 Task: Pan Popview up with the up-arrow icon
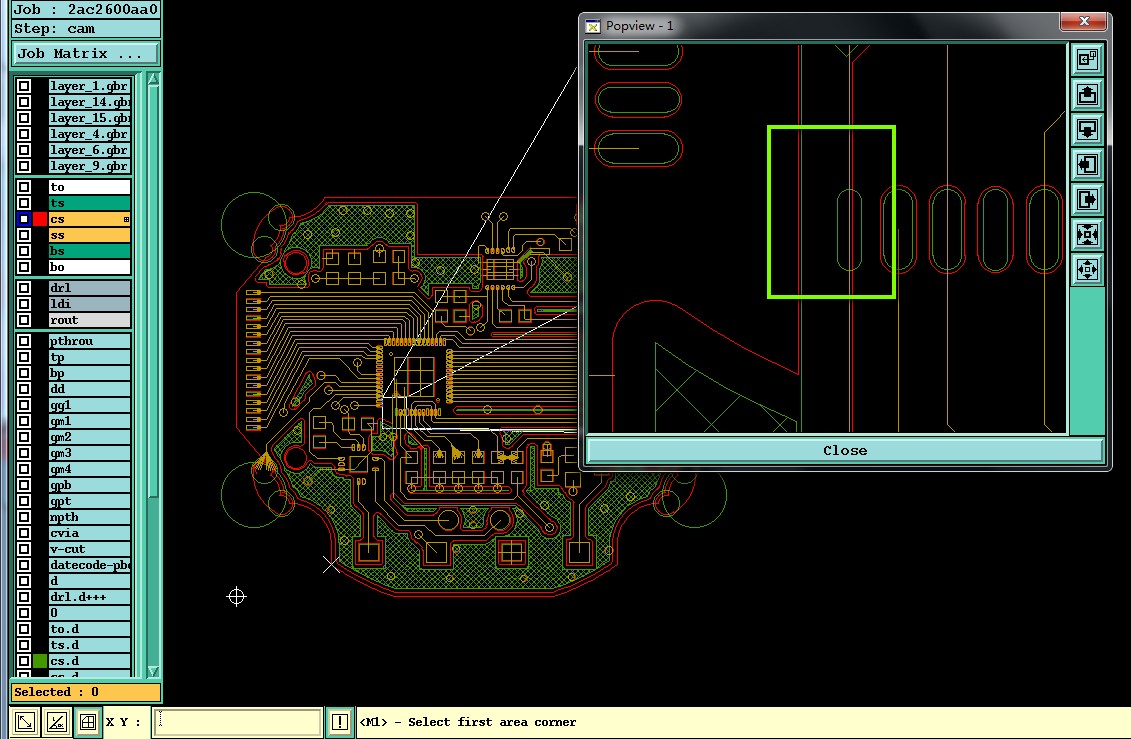[1087, 94]
